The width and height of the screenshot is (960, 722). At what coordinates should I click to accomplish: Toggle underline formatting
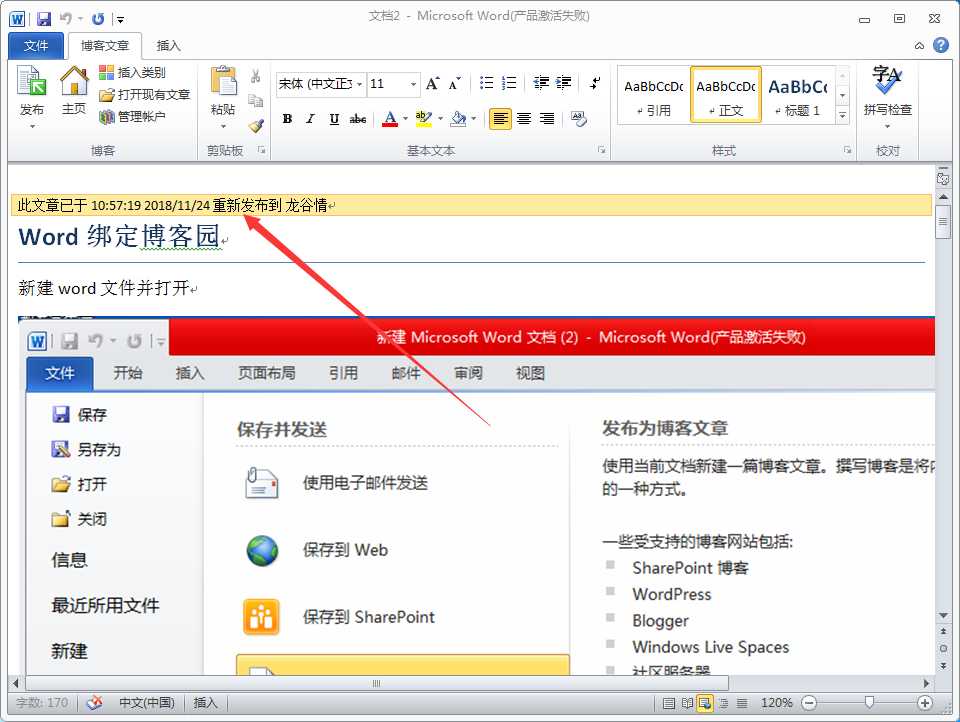point(334,119)
